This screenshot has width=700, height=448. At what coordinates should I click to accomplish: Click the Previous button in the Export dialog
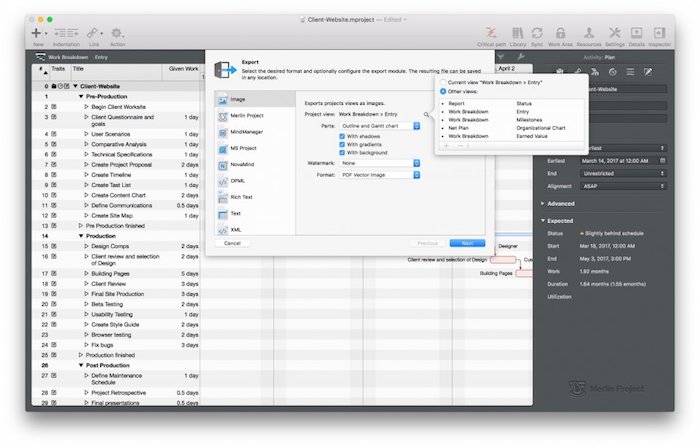pos(427,243)
